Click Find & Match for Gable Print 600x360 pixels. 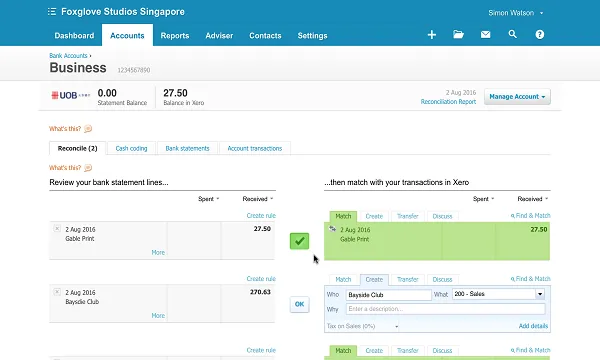pyautogui.click(x=530, y=216)
